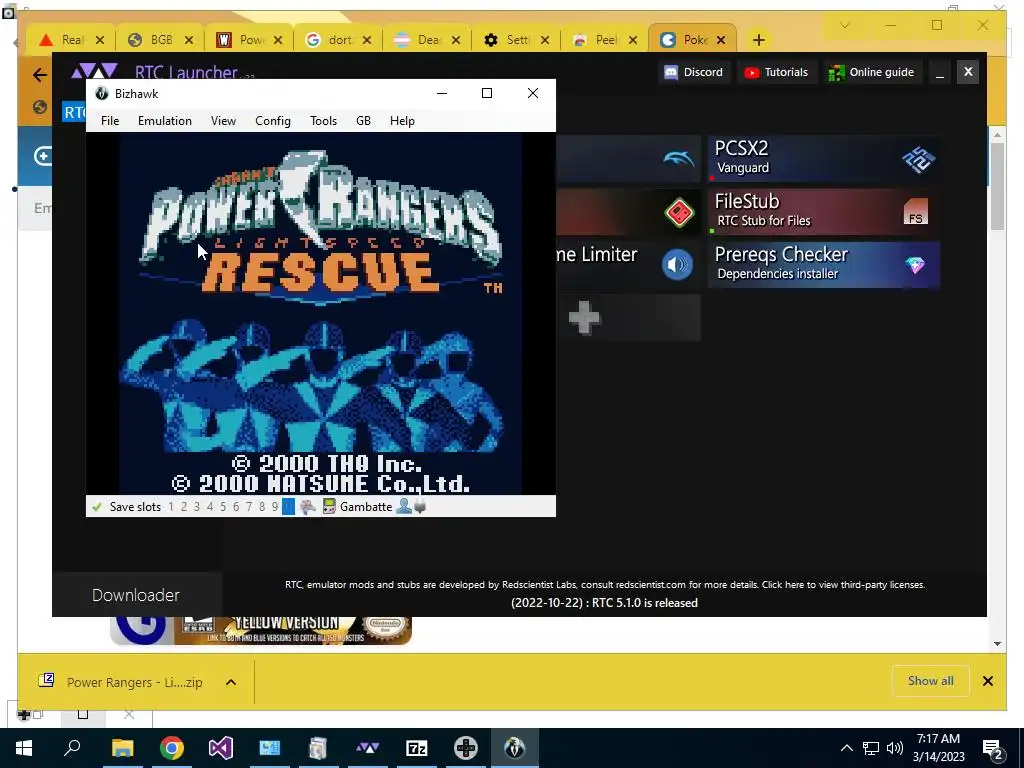Select the highlighted save slot 0
This screenshot has height=768, width=1024.
(288, 507)
